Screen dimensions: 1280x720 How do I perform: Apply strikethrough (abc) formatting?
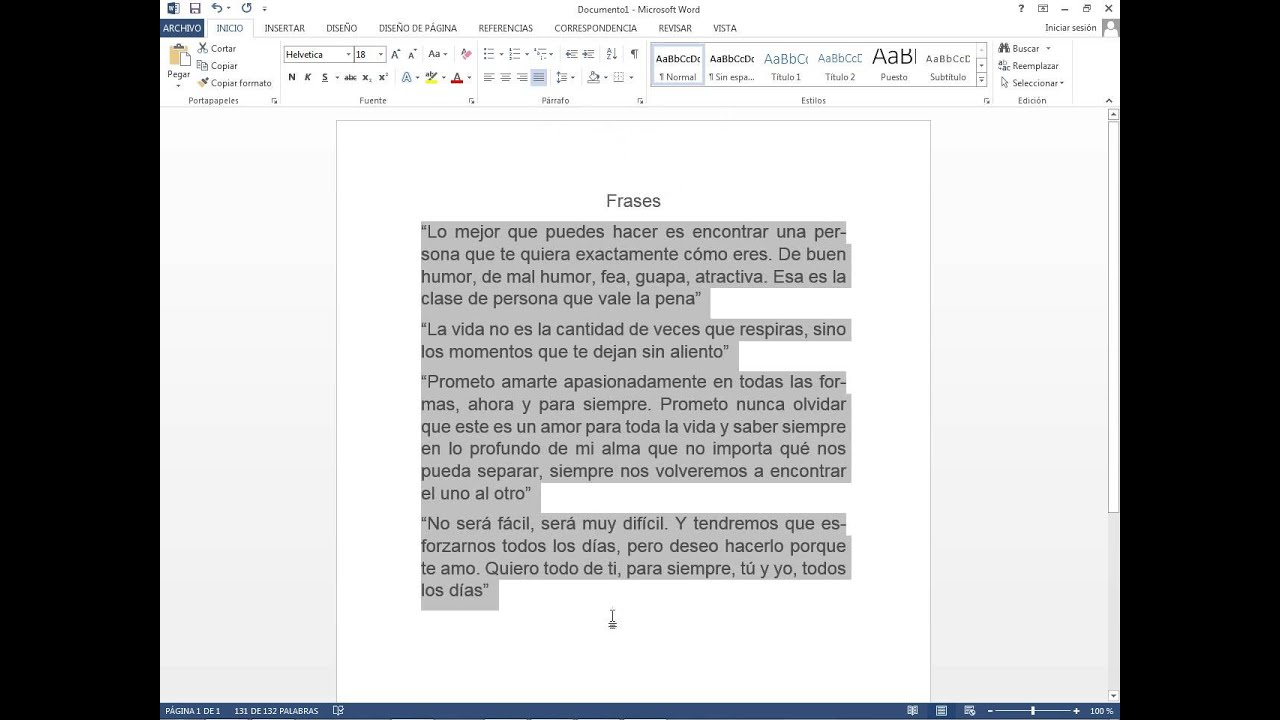350,77
